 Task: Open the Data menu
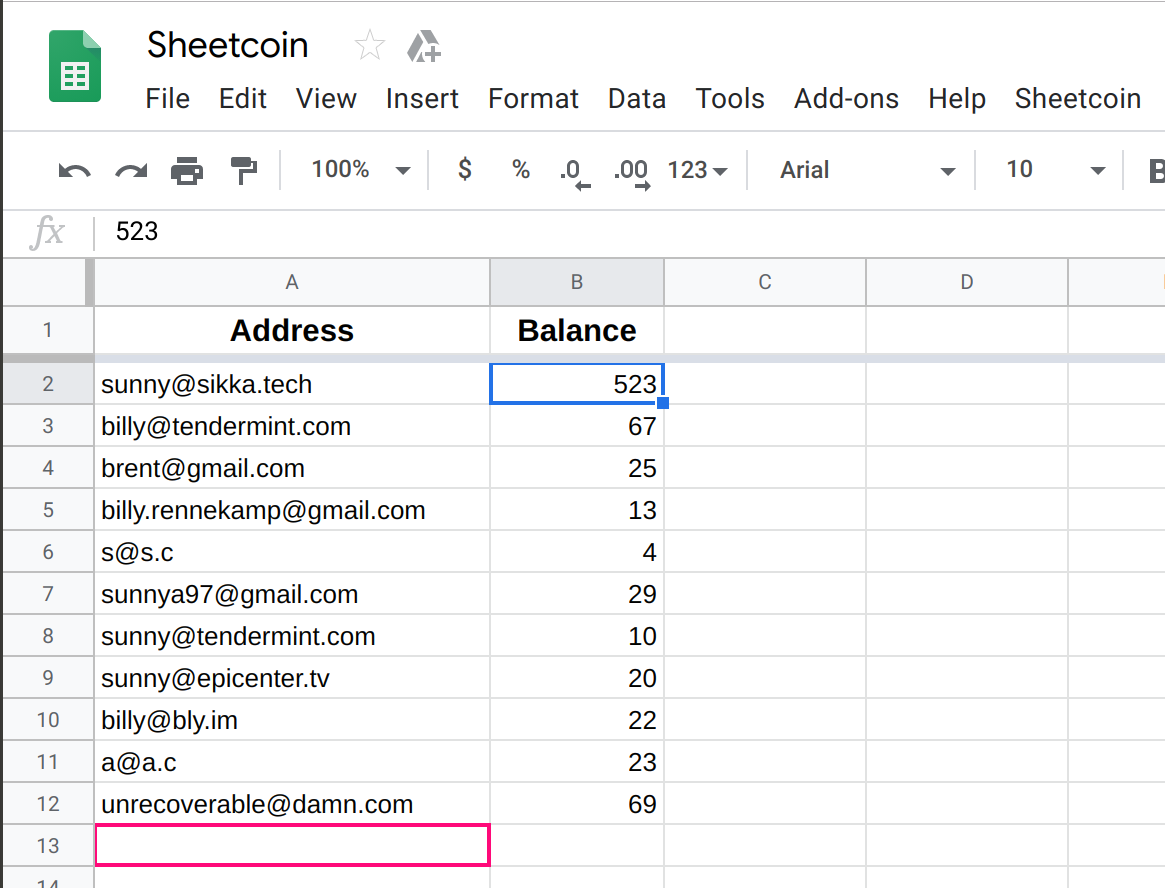pyautogui.click(x=637, y=99)
